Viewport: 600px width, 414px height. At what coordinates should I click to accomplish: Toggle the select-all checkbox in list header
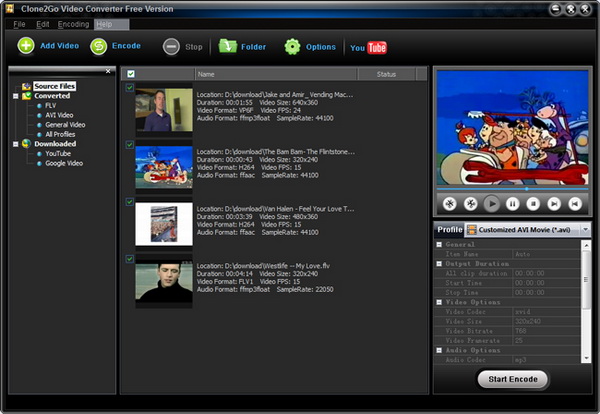[x=130, y=74]
